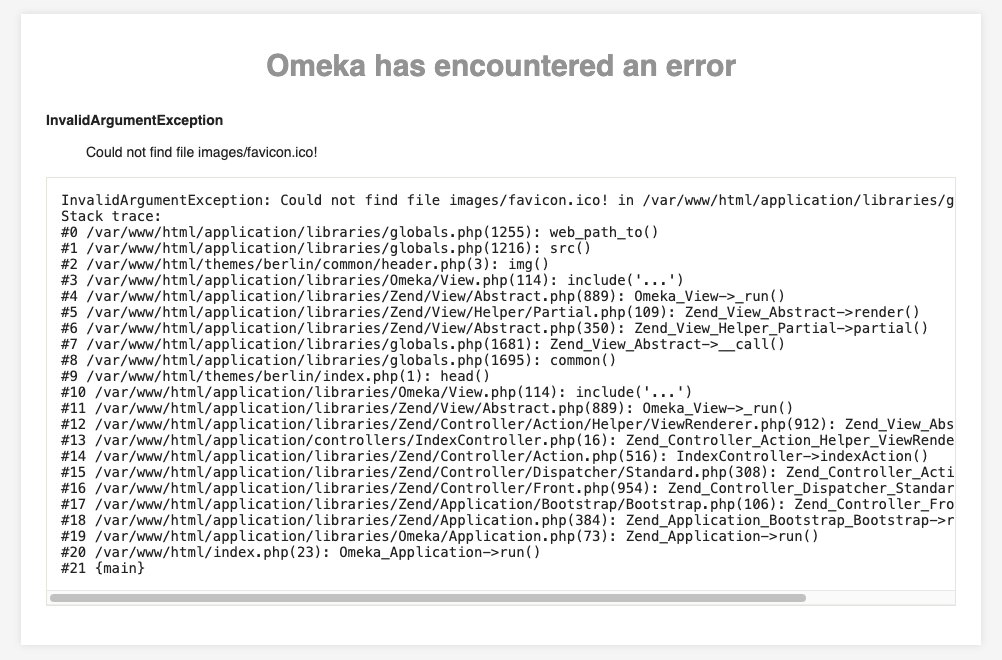The image size is (1002, 660).
Task: Click the horizontal scrollbar under the stack trace
Action: click(427, 598)
